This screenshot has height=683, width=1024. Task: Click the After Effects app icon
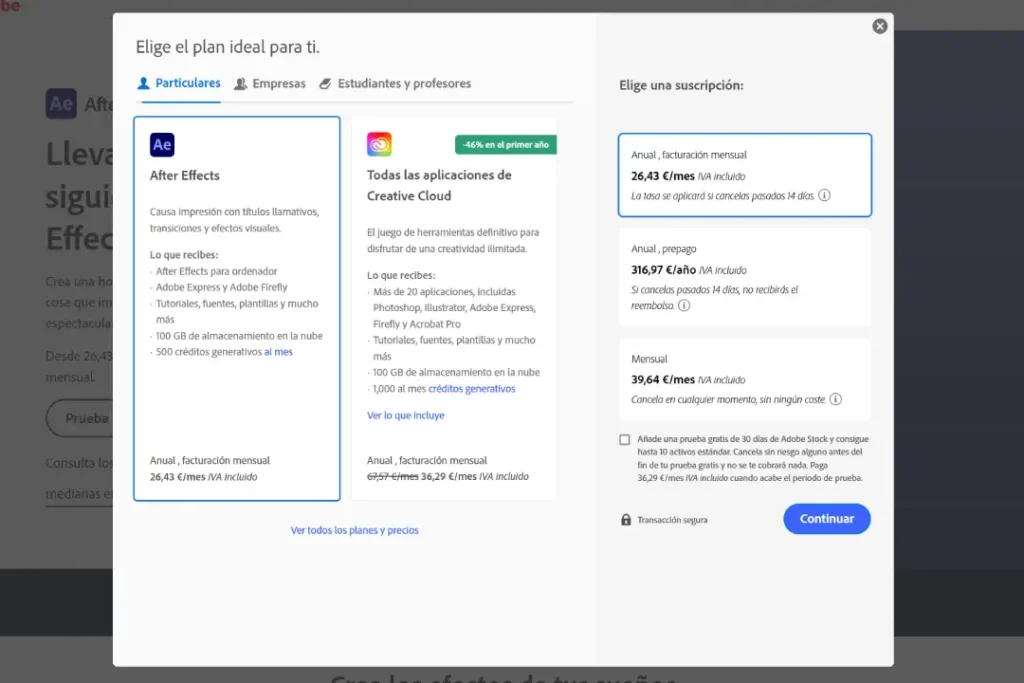click(162, 145)
